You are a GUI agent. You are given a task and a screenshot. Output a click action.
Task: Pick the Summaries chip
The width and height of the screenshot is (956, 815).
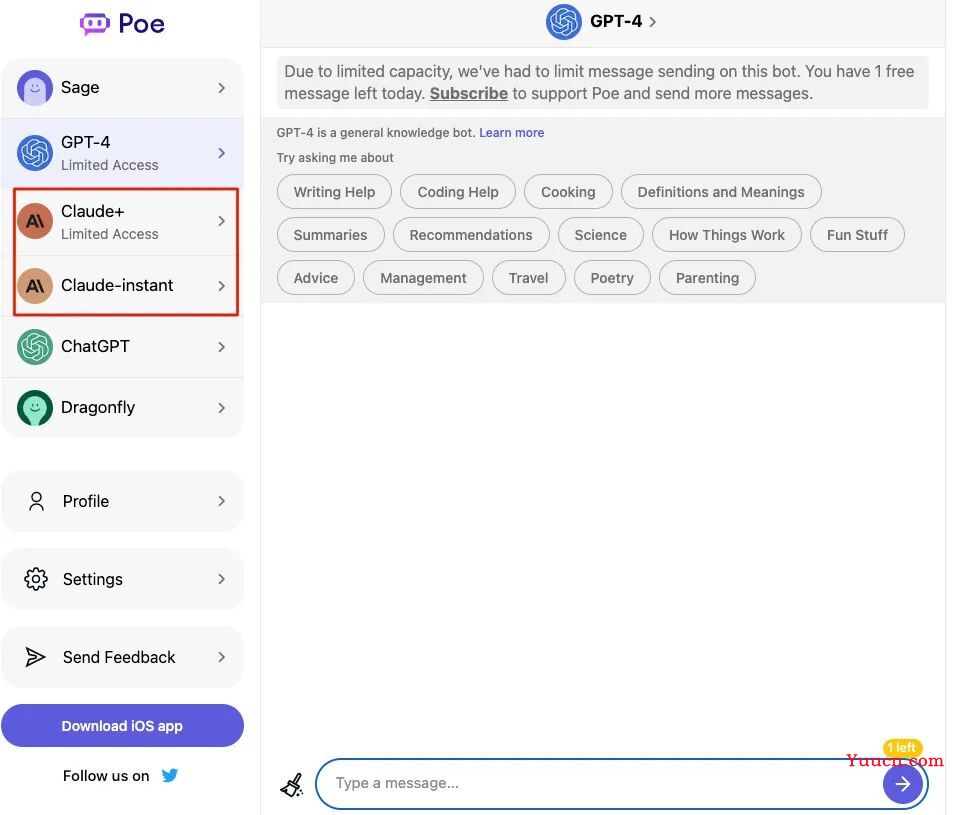330,235
